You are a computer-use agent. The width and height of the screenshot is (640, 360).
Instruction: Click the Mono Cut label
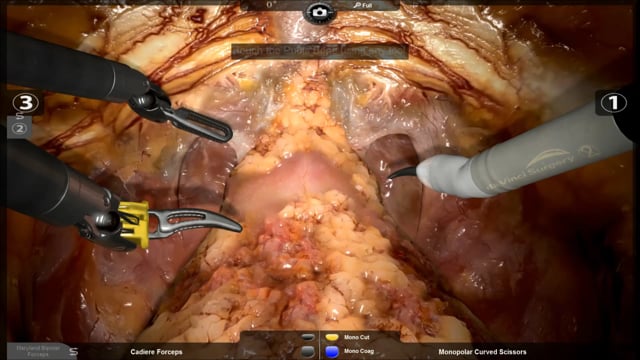pyautogui.click(x=356, y=338)
